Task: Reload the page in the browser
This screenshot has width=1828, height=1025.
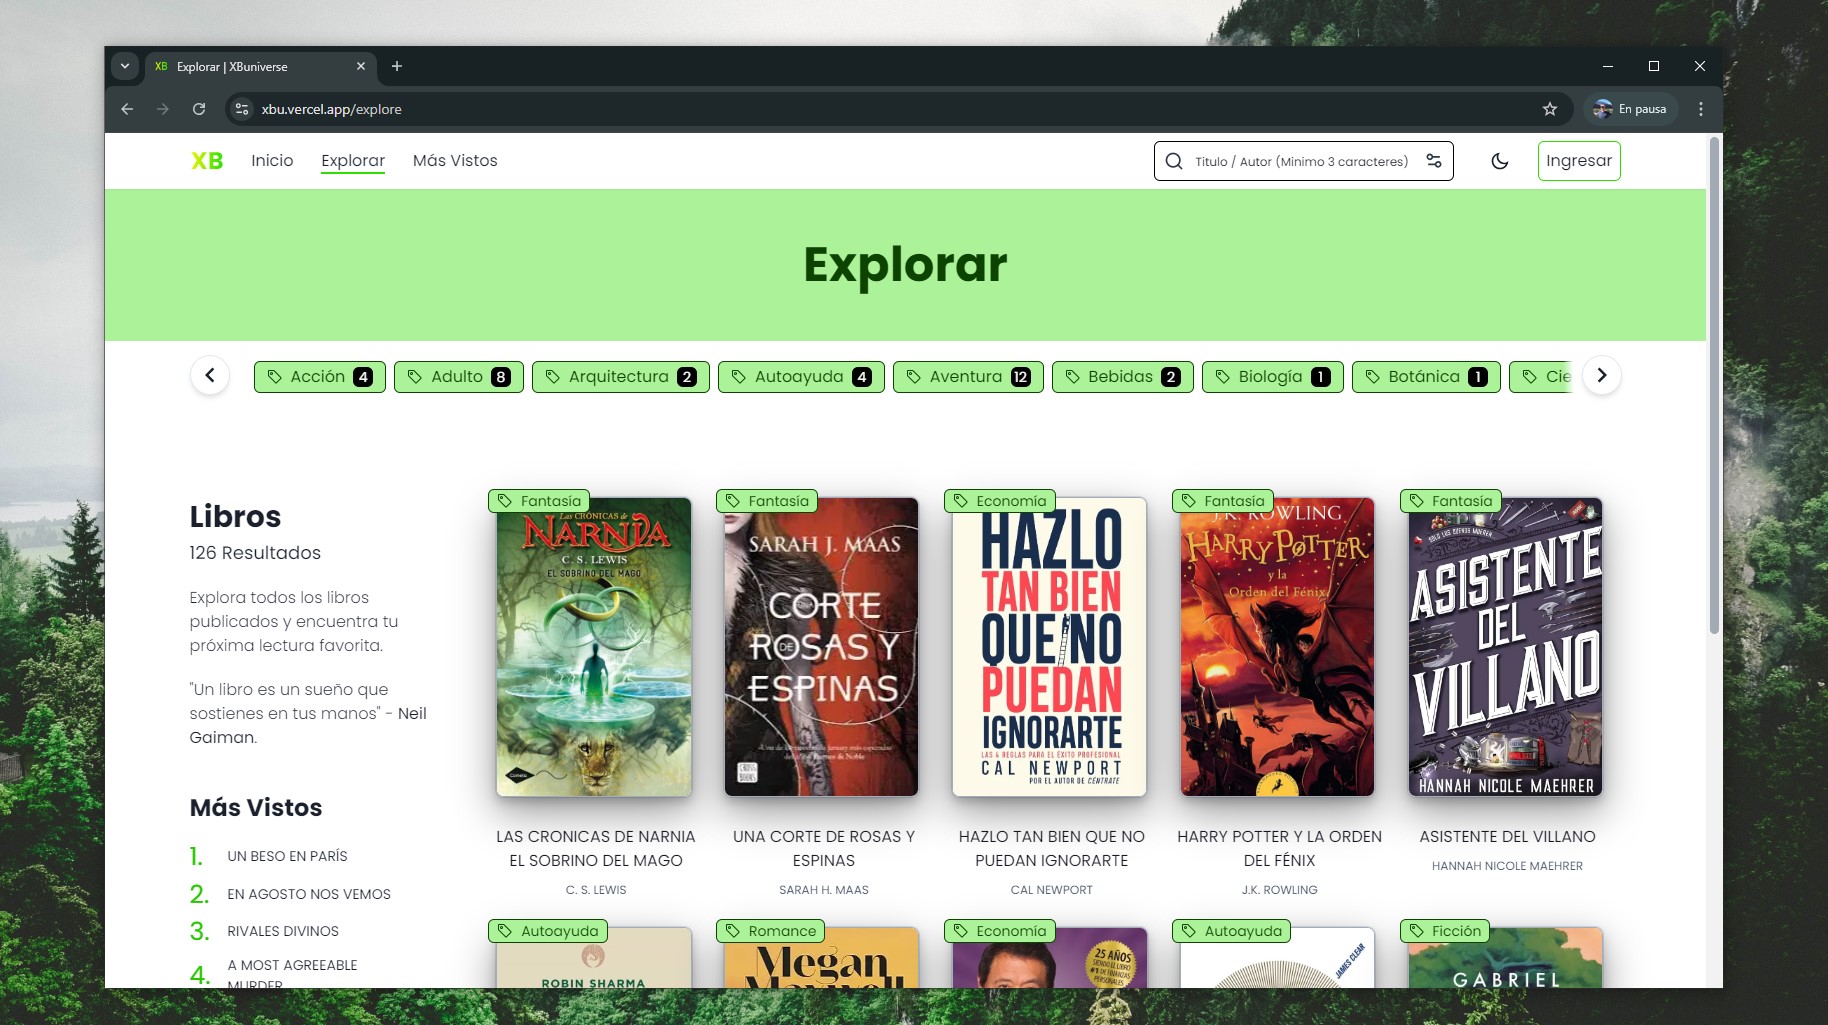Action: coord(199,109)
